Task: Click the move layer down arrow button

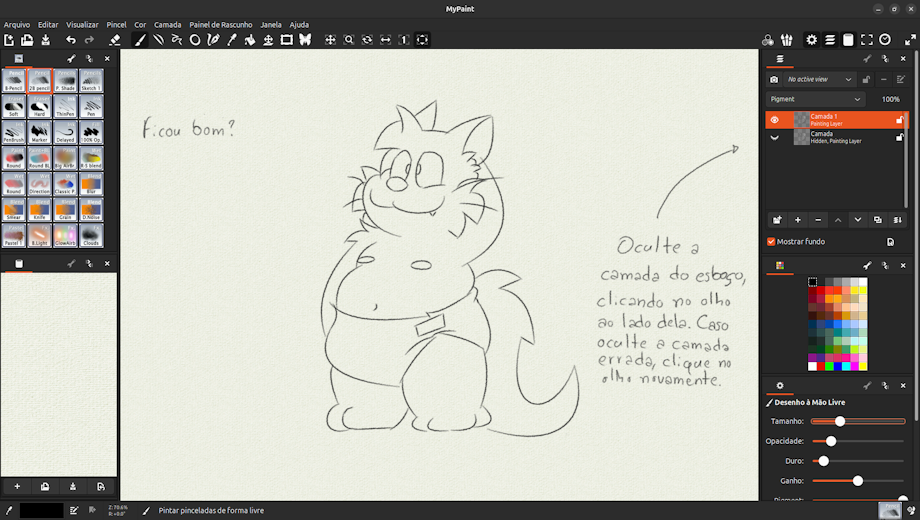Action: click(x=857, y=220)
